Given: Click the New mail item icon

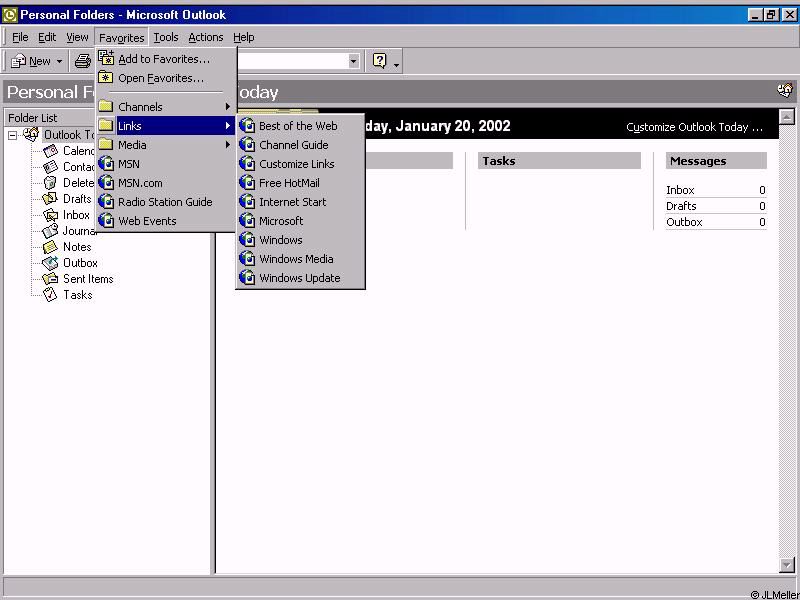Looking at the screenshot, I should tap(18, 62).
